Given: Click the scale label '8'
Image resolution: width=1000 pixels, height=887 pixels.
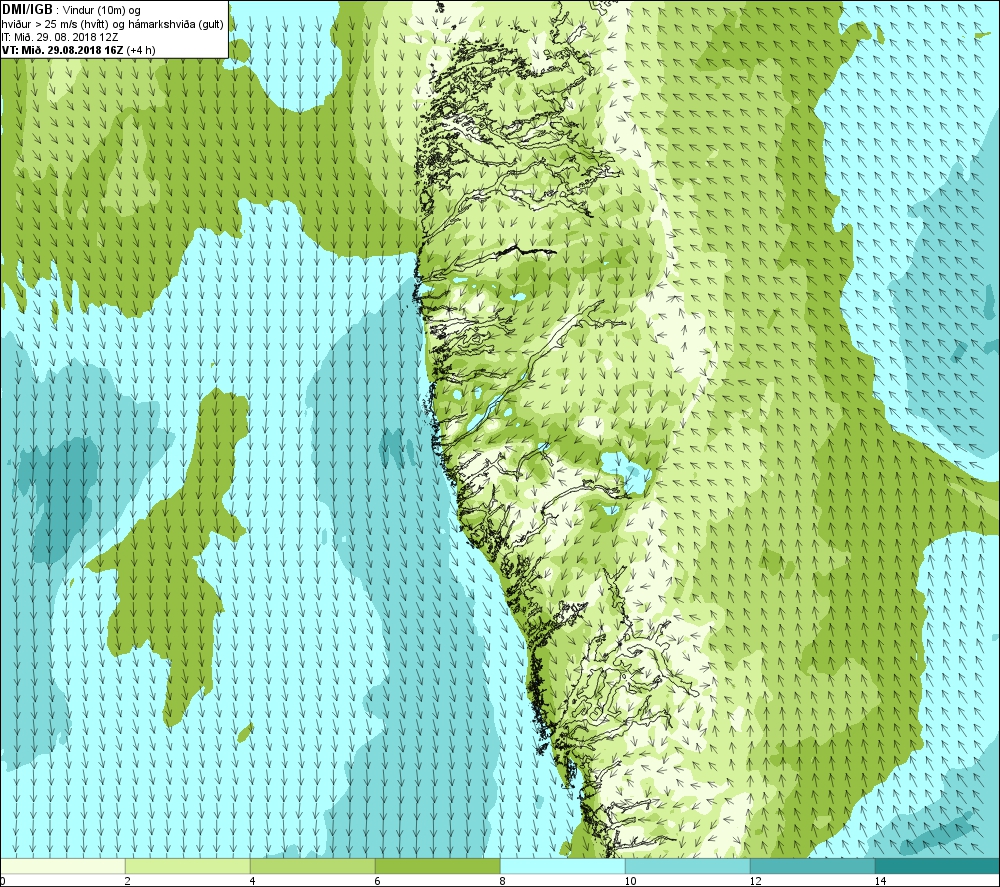Looking at the screenshot, I should [x=503, y=881].
